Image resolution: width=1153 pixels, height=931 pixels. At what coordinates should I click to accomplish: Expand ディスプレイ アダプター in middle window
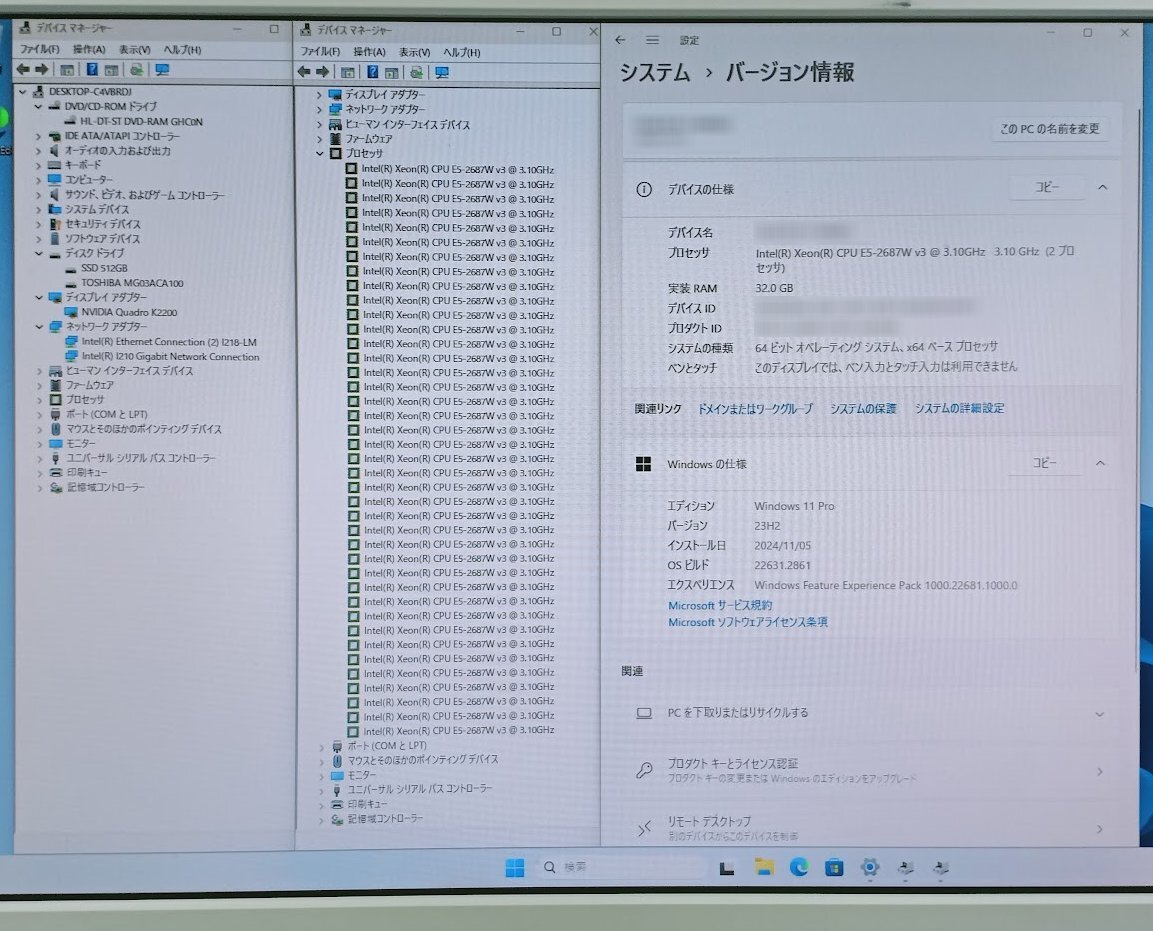[x=320, y=95]
